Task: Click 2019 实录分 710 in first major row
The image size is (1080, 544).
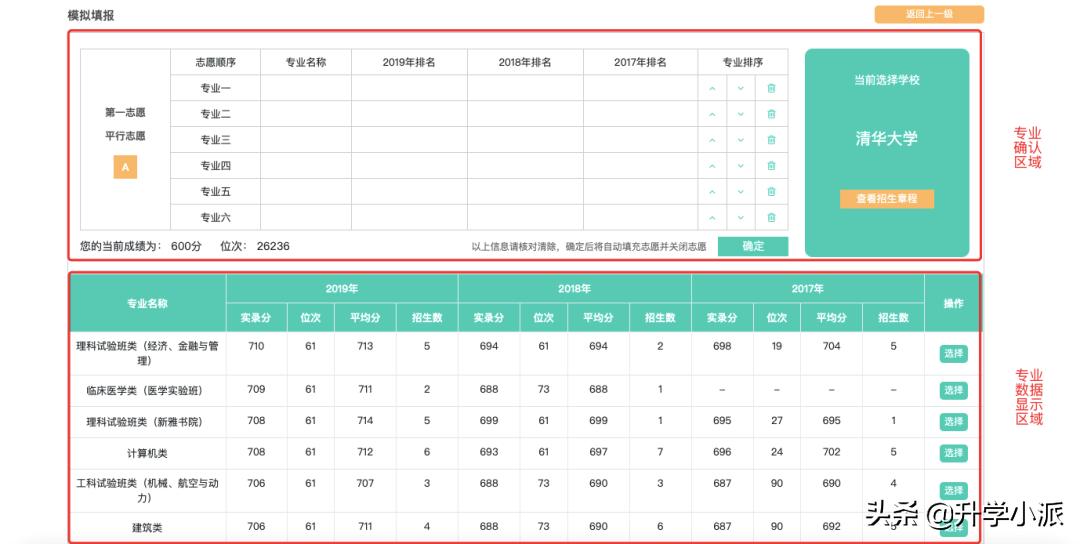Action: pyautogui.click(x=256, y=346)
